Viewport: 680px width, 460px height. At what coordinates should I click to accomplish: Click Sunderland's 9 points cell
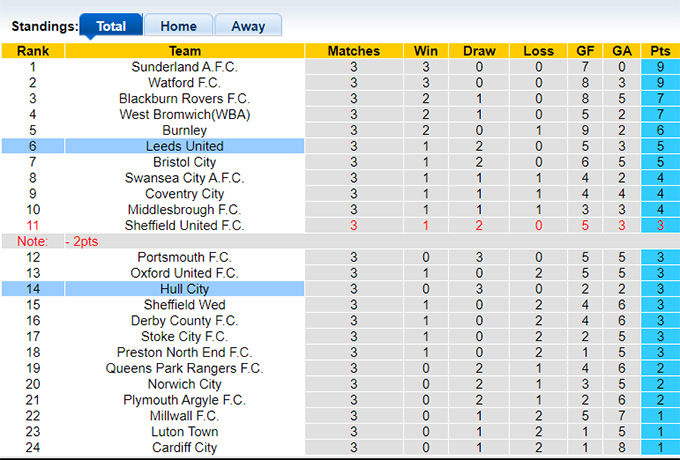(x=660, y=67)
